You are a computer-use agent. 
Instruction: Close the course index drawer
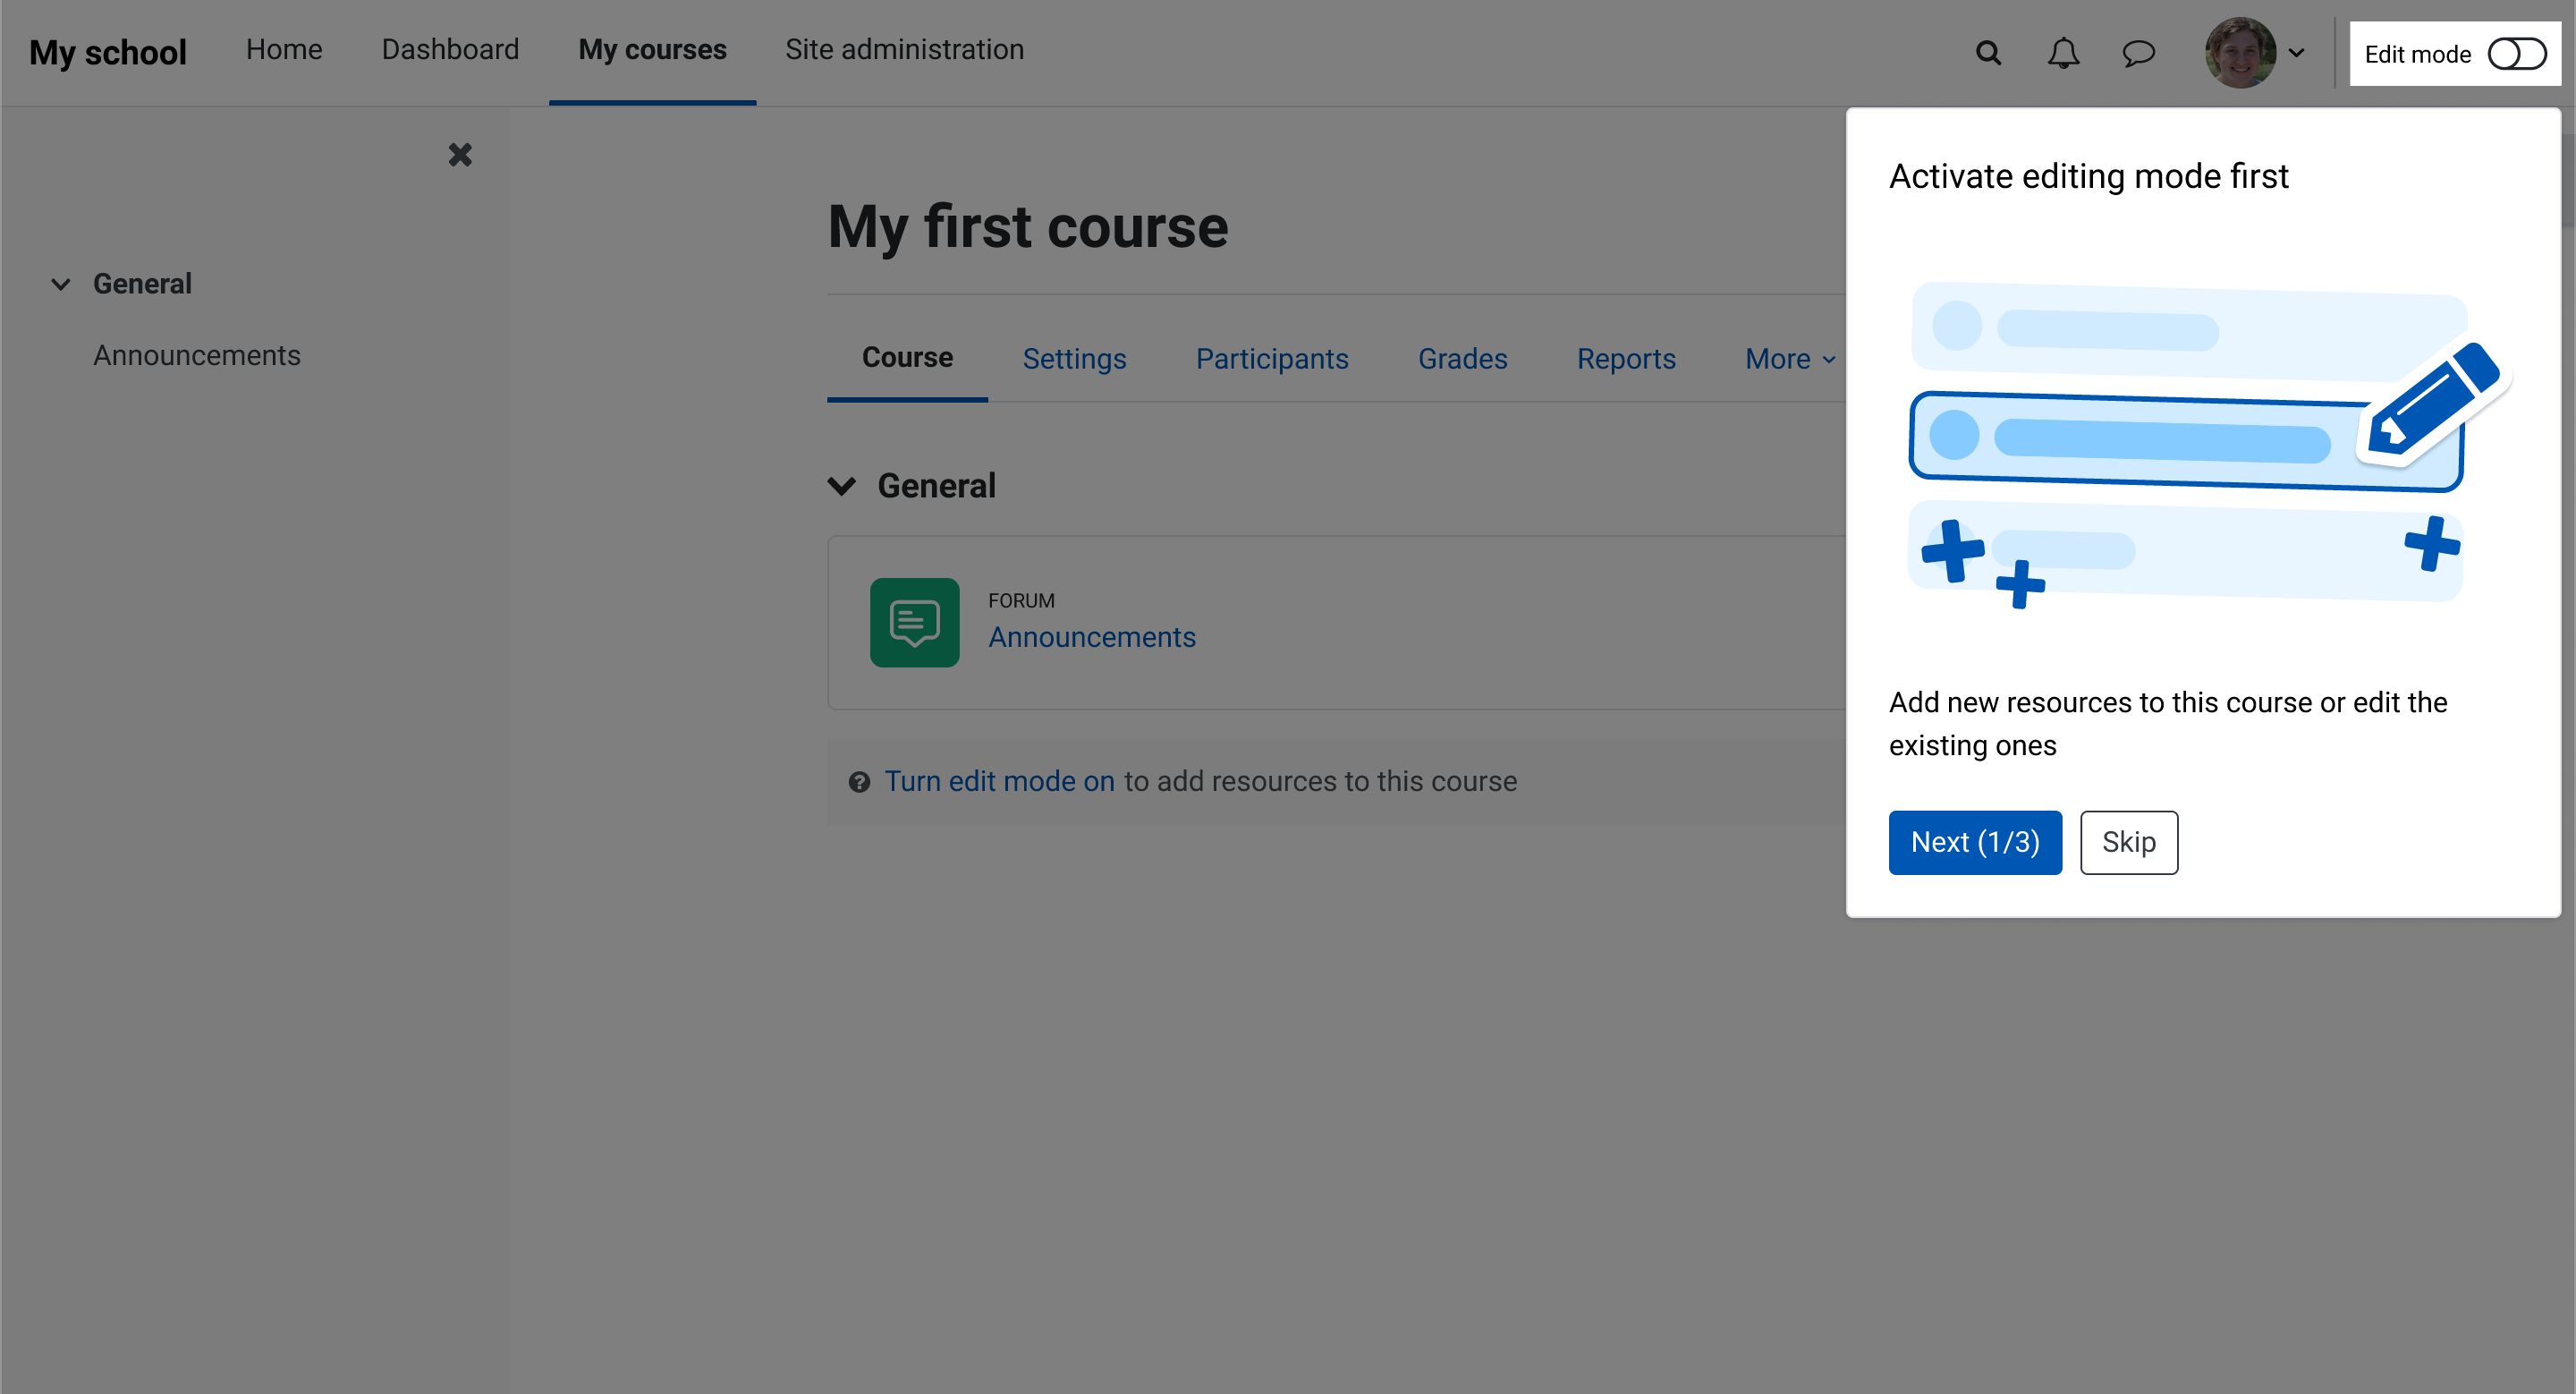tap(460, 155)
